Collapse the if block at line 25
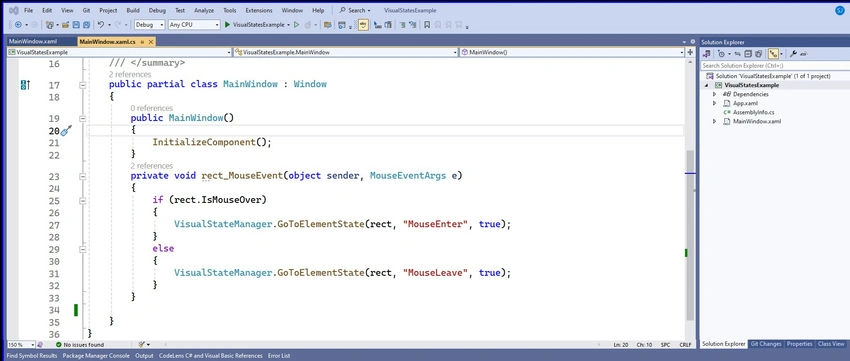 82,200
